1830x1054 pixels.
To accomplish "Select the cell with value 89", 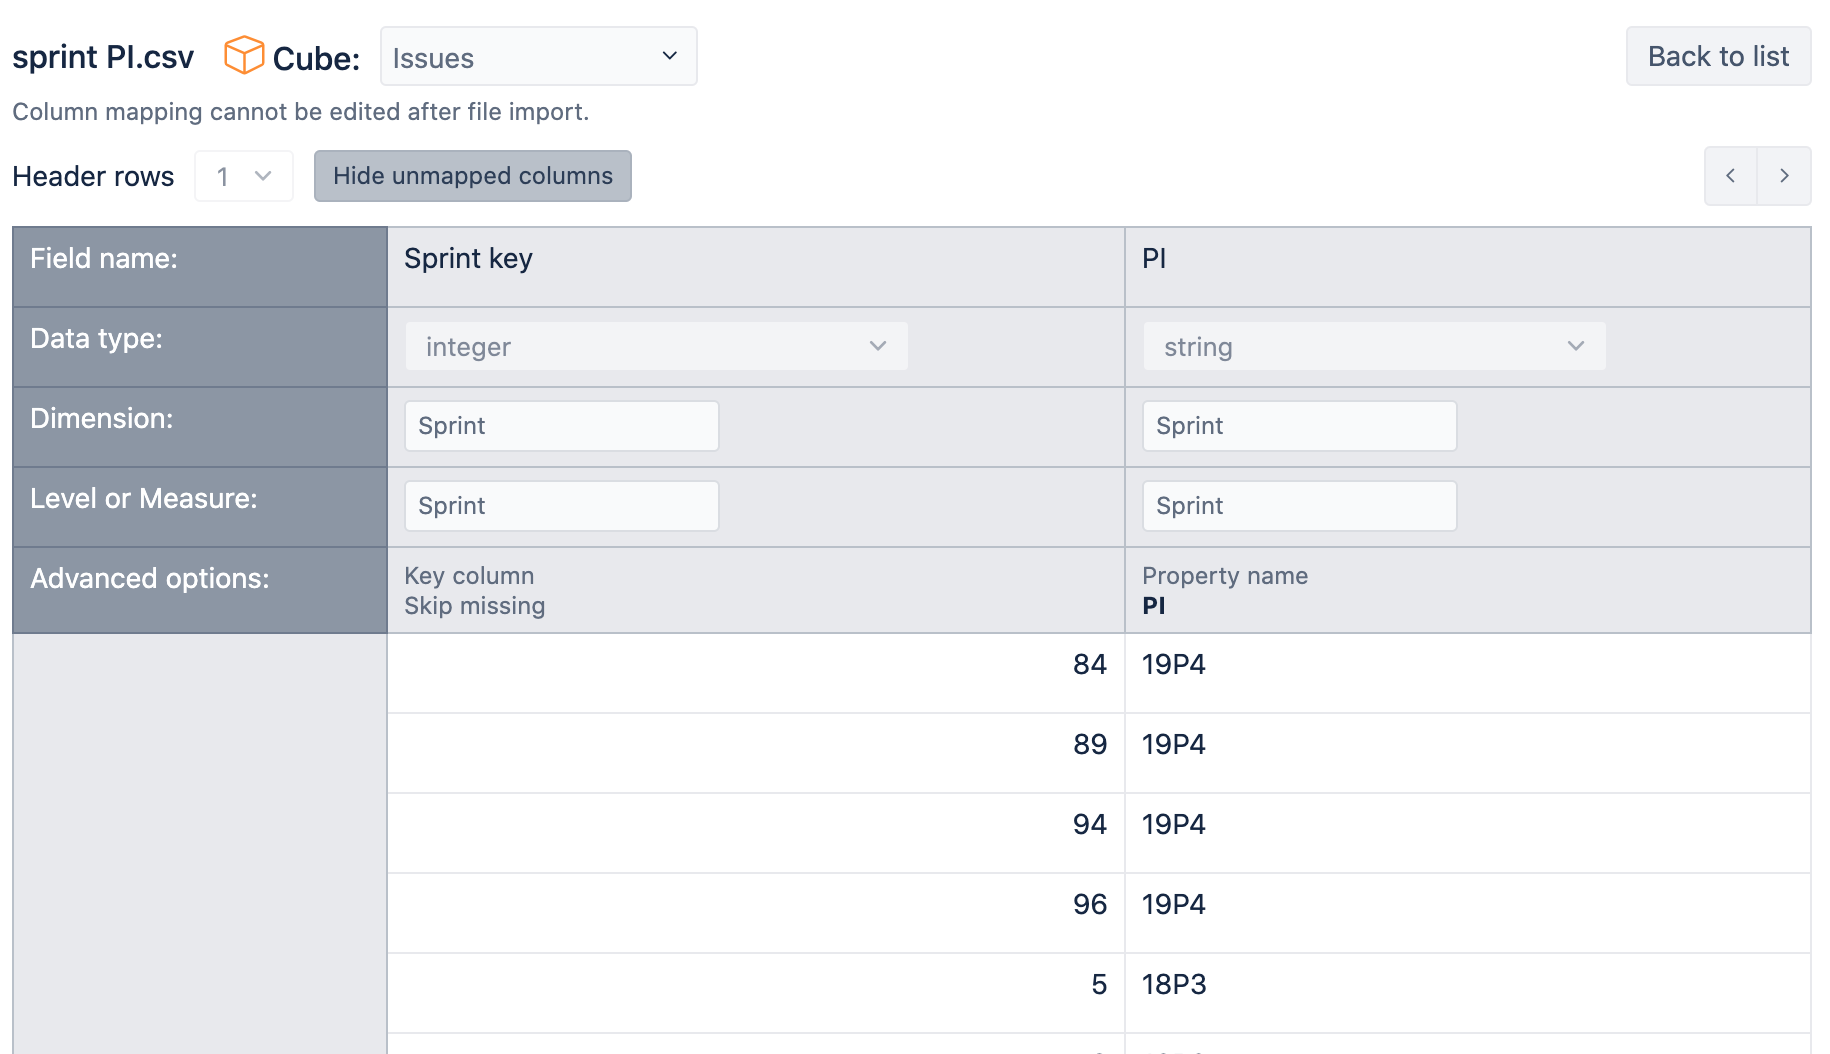I will click(x=756, y=753).
